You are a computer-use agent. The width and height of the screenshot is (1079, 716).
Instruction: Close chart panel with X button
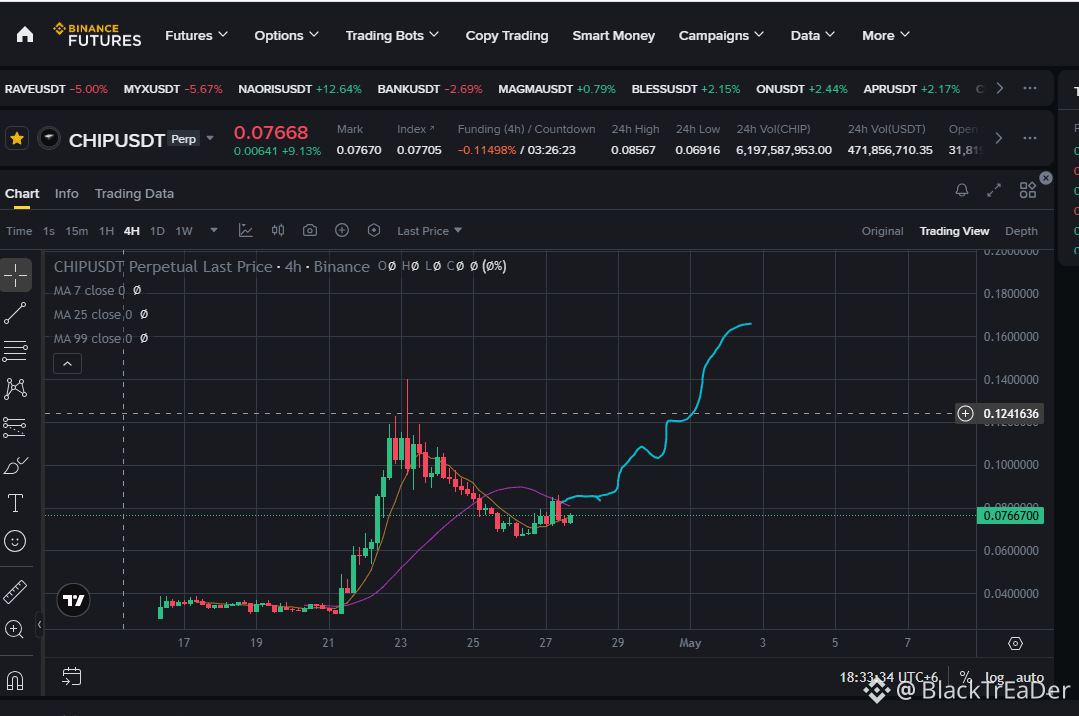(x=1046, y=178)
